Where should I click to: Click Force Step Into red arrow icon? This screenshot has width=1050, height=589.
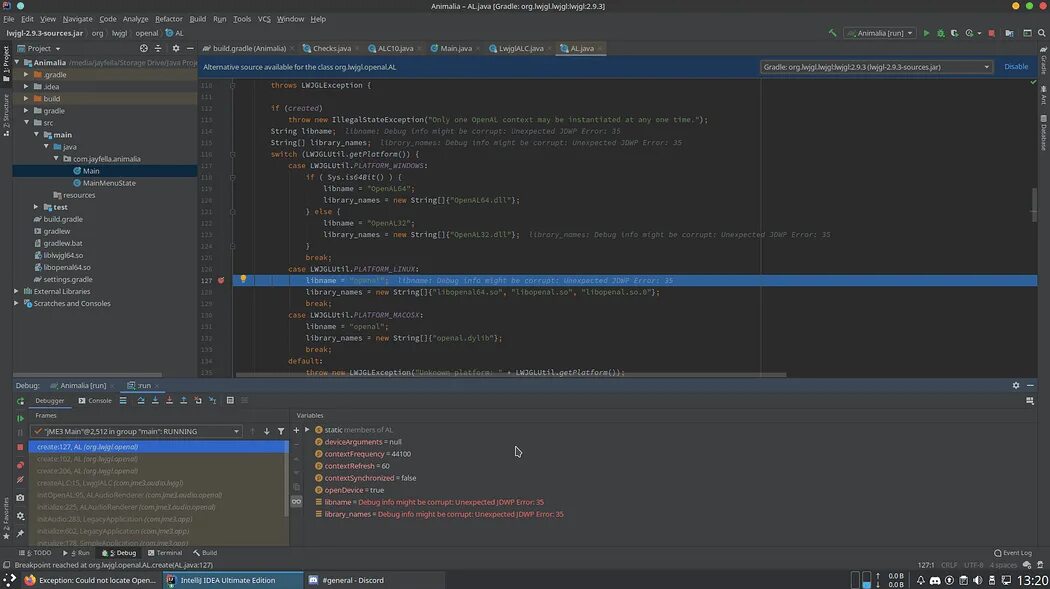(169, 400)
